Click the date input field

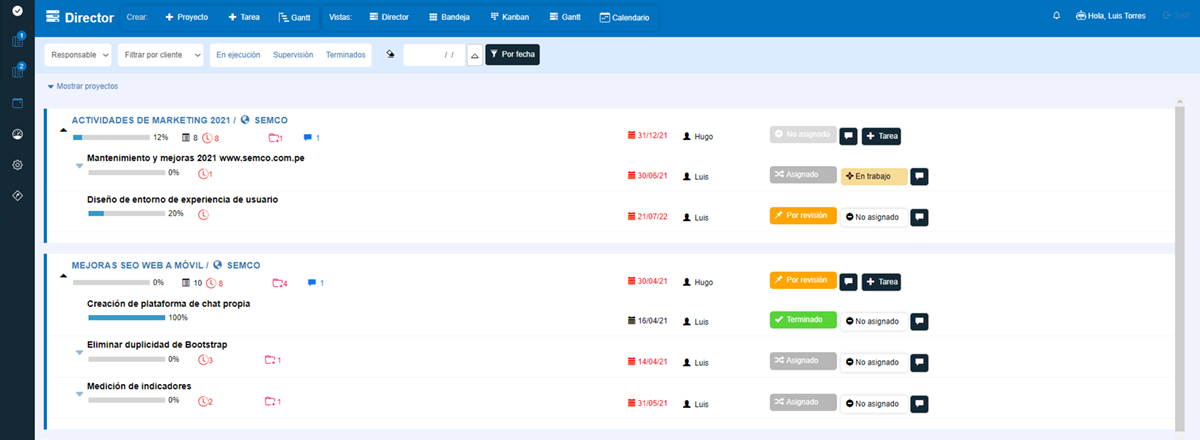click(434, 55)
